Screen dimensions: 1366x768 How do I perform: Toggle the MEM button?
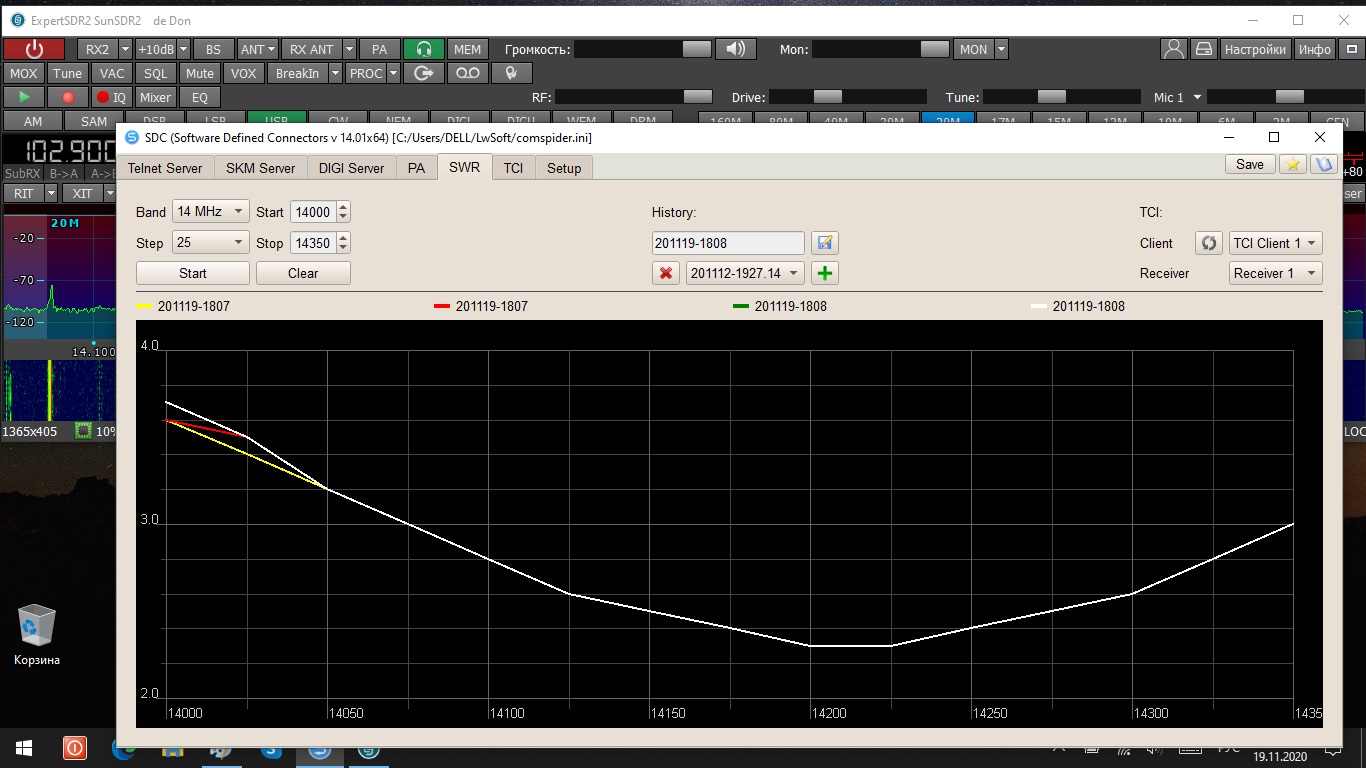(467, 49)
